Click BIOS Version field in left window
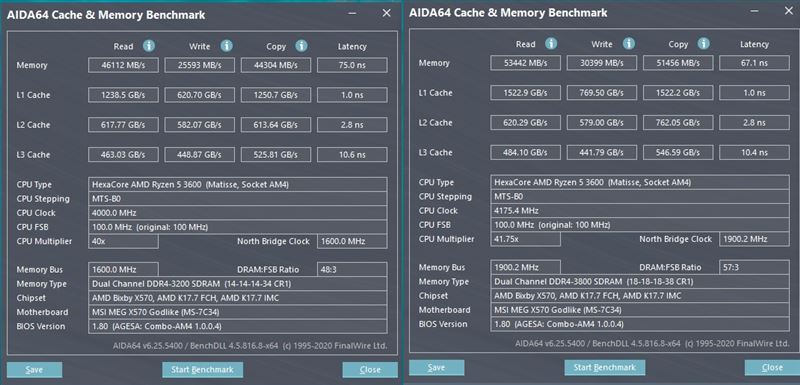Image resolution: width=800 pixels, height=385 pixels. point(238,326)
